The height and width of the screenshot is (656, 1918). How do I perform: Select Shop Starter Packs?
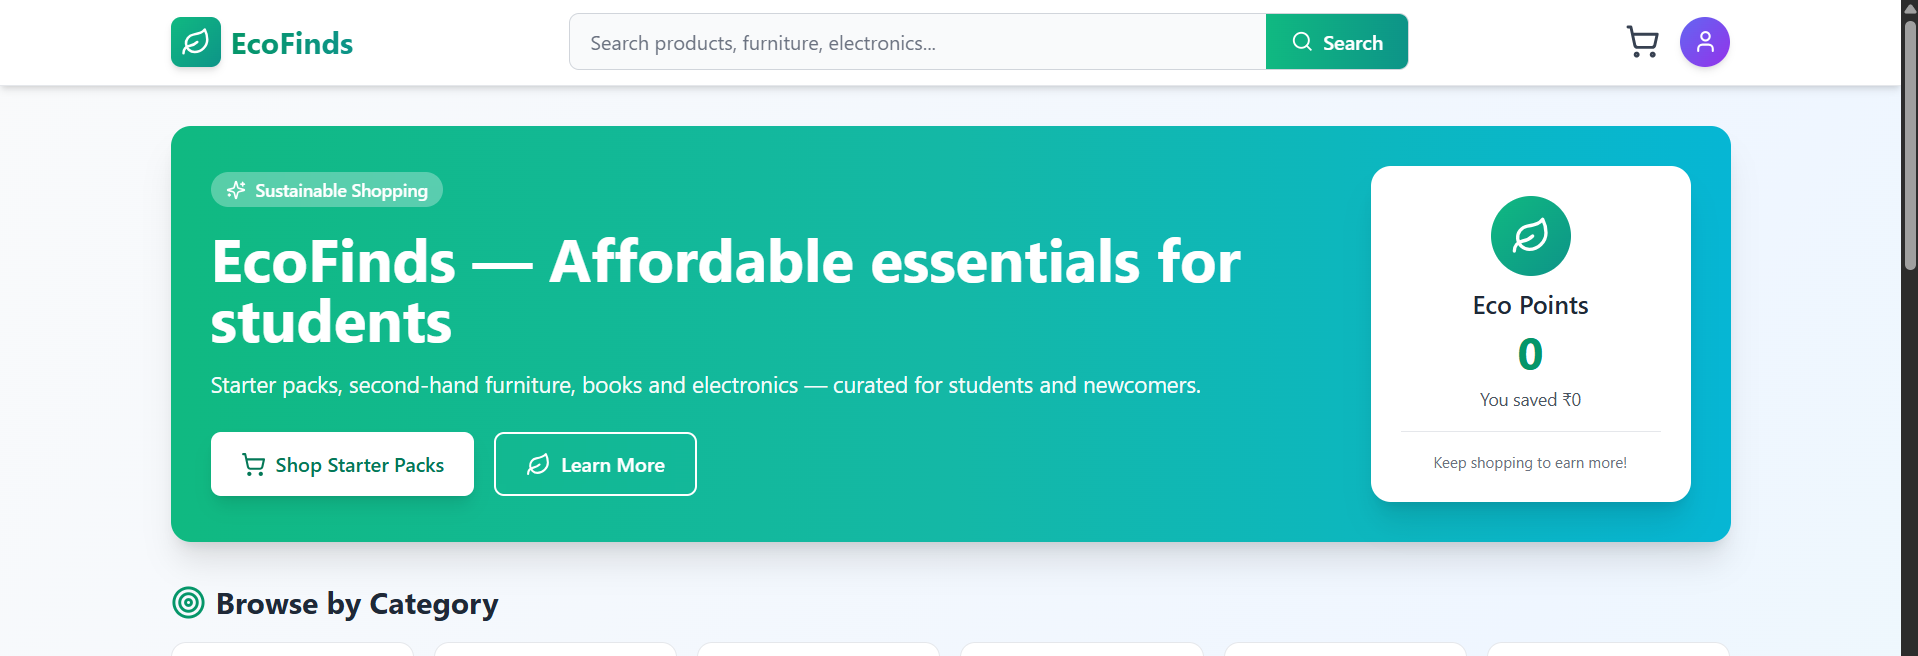[x=342, y=464]
